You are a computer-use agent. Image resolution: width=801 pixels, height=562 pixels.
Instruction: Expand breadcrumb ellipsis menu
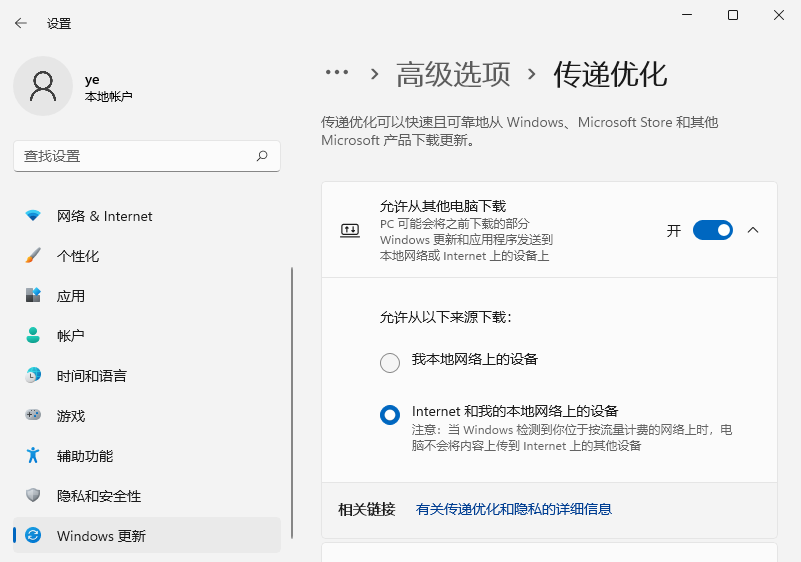click(x=337, y=73)
